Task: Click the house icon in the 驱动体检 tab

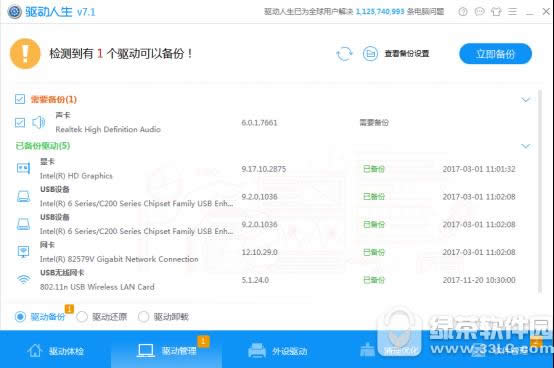Action: tap(35, 350)
